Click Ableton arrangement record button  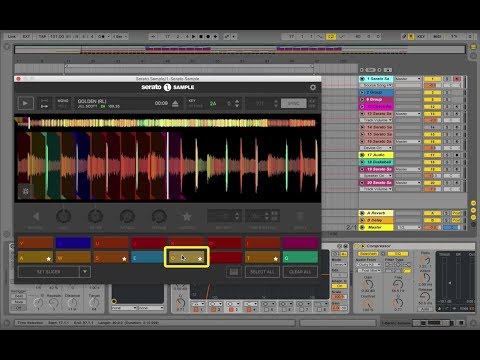coord(208,36)
